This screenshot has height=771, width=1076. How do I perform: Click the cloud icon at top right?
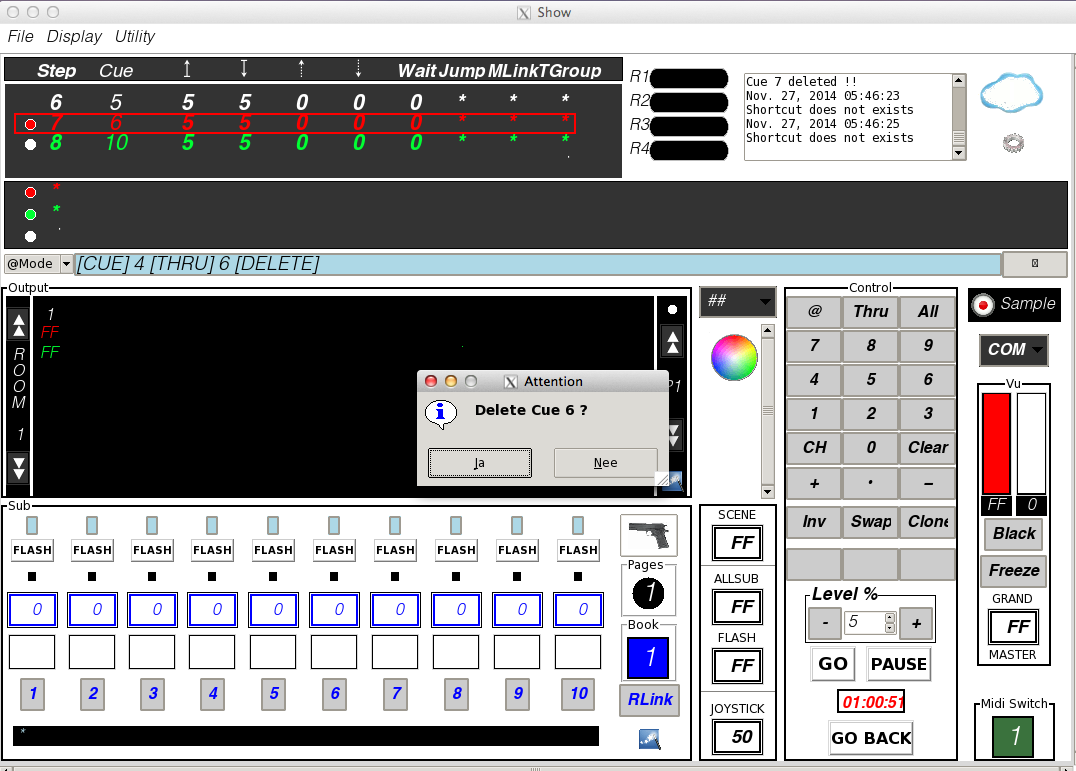click(1012, 92)
